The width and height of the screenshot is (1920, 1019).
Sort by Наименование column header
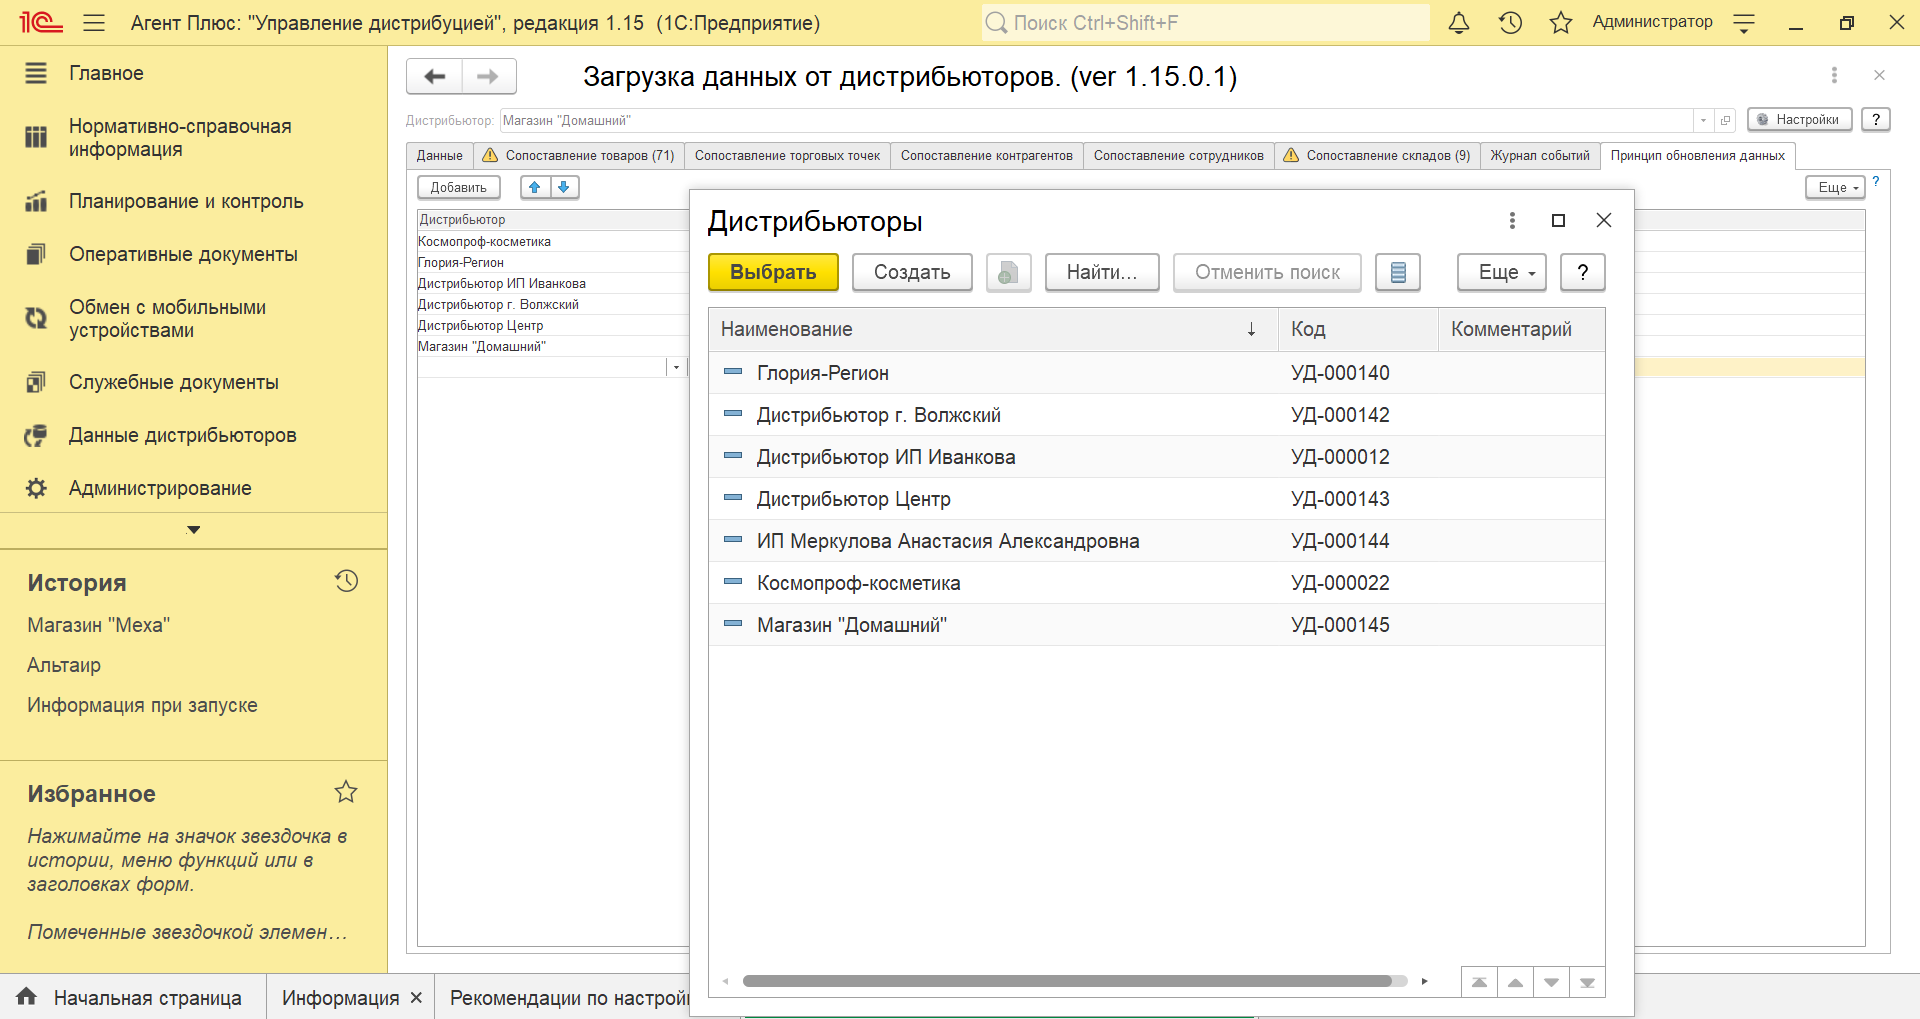click(x=993, y=329)
